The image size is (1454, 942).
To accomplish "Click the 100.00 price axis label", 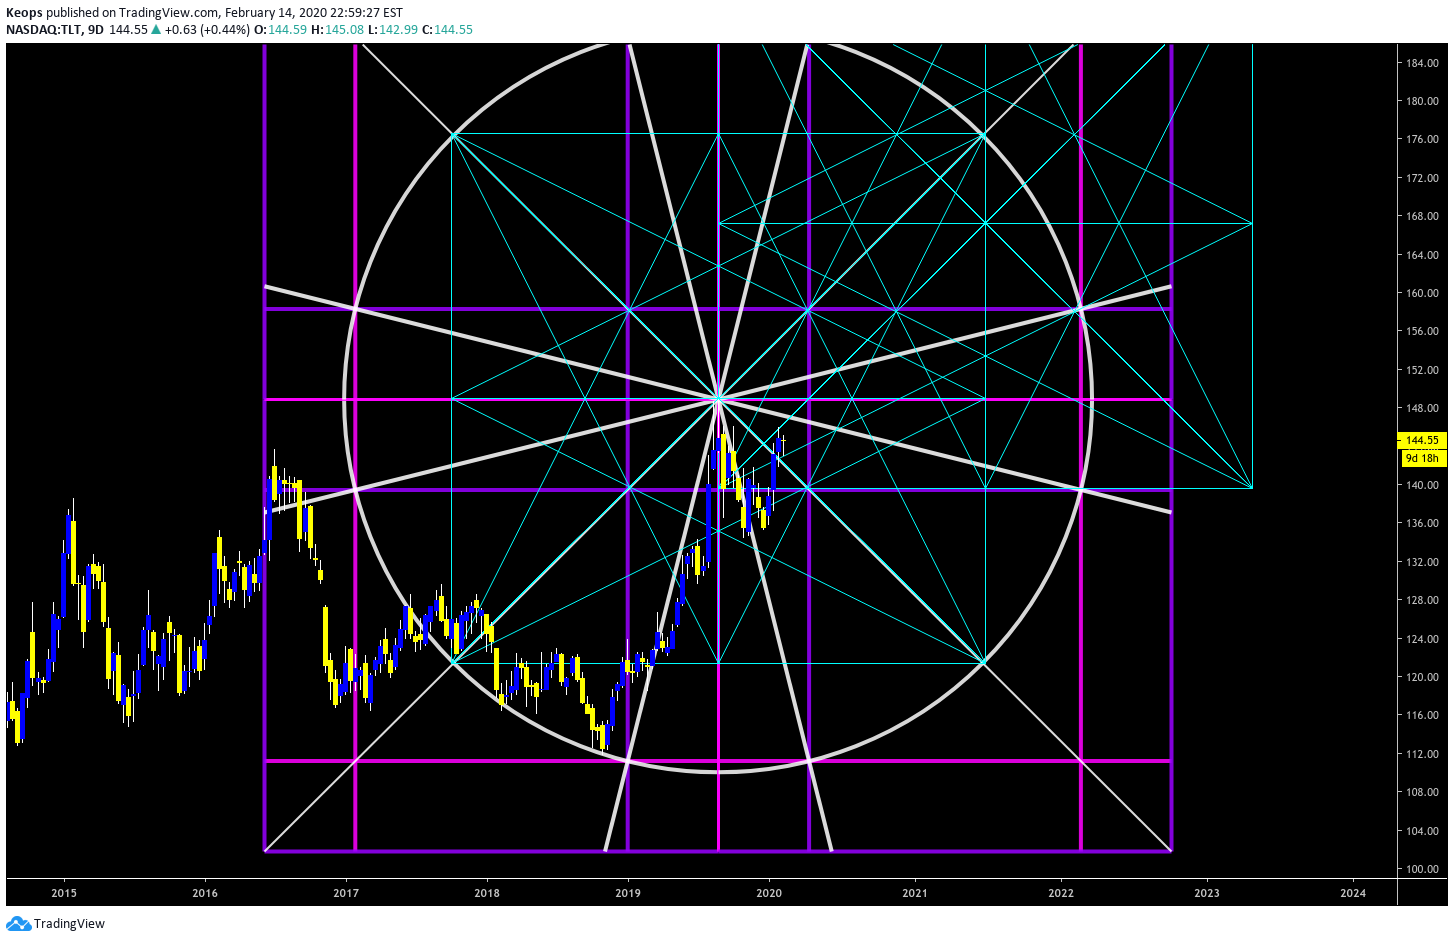I will tap(1422, 869).
